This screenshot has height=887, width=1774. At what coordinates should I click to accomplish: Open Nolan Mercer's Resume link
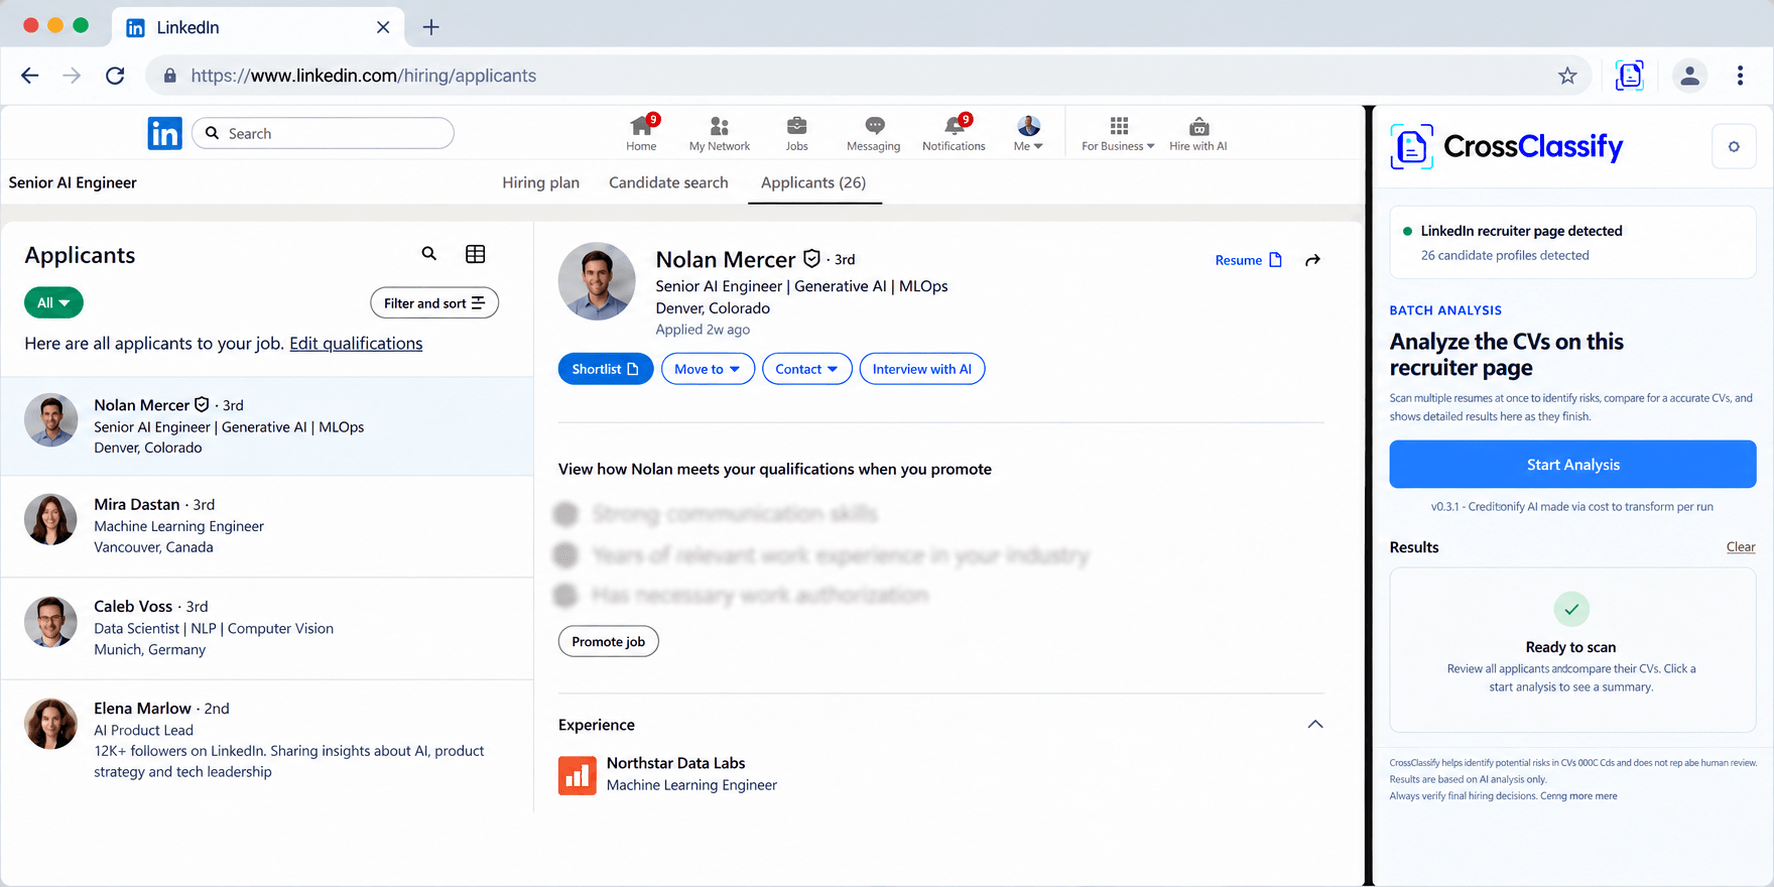pyautogui.click(x=1248, y=260)
